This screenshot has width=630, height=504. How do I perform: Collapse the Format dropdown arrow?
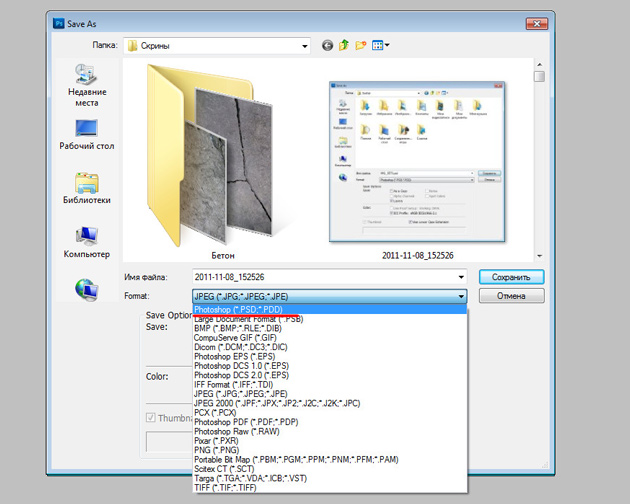461,297
